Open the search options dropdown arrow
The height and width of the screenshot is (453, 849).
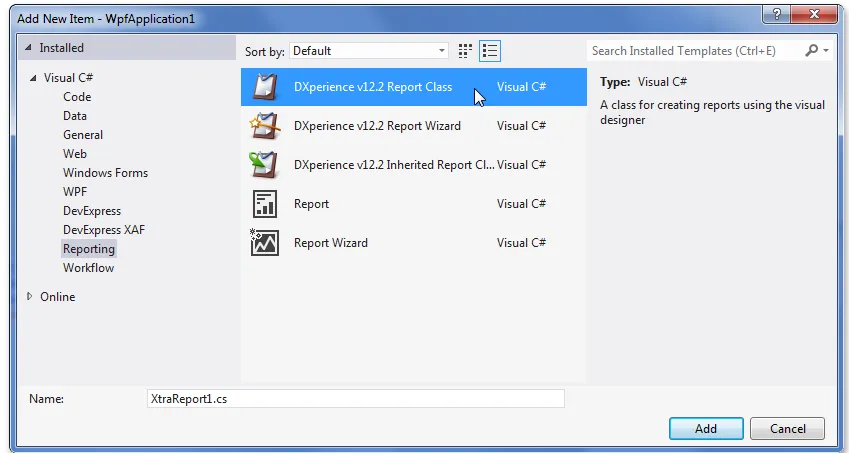[x=826, y=51]
